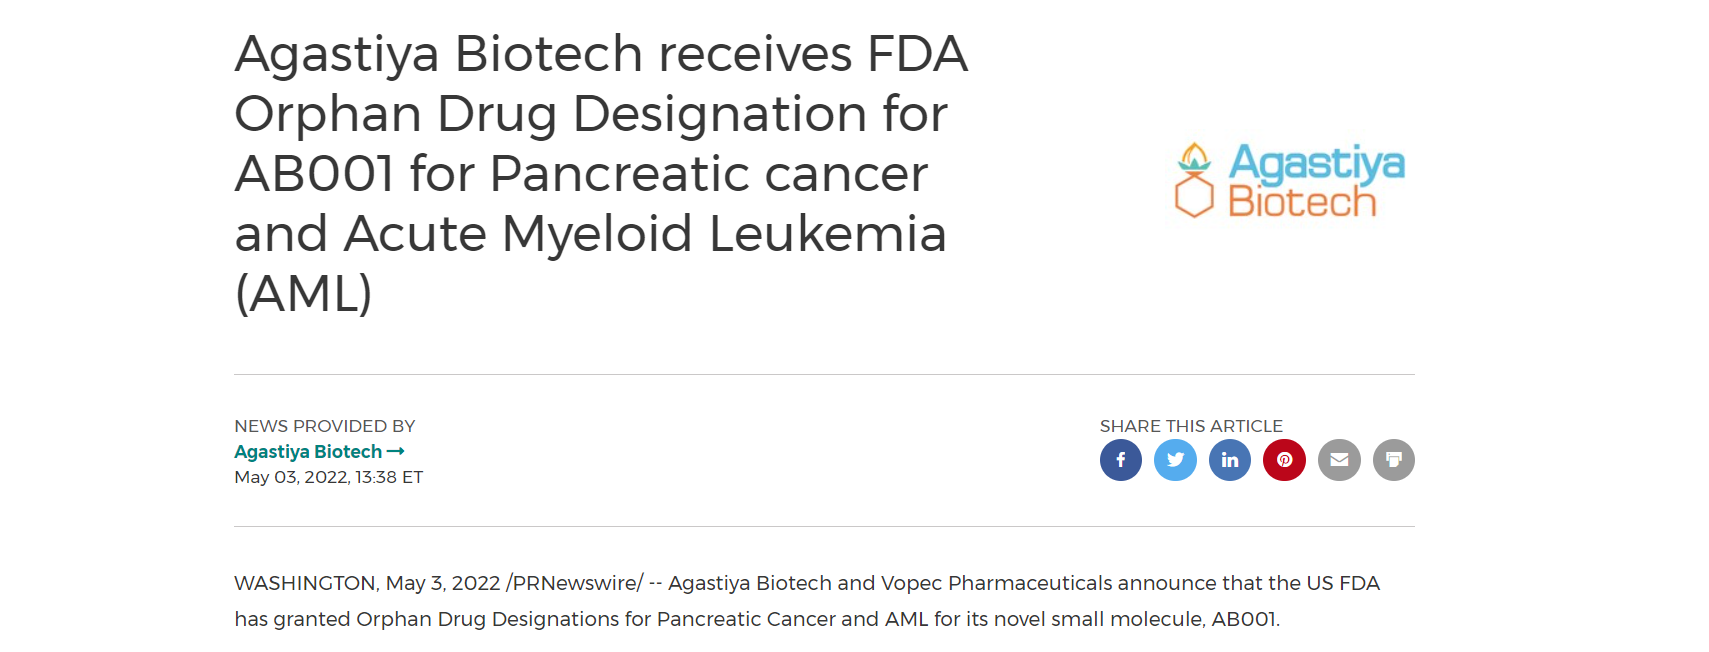Click the 'Biotech' orange word in logo

coord(1302,202)
